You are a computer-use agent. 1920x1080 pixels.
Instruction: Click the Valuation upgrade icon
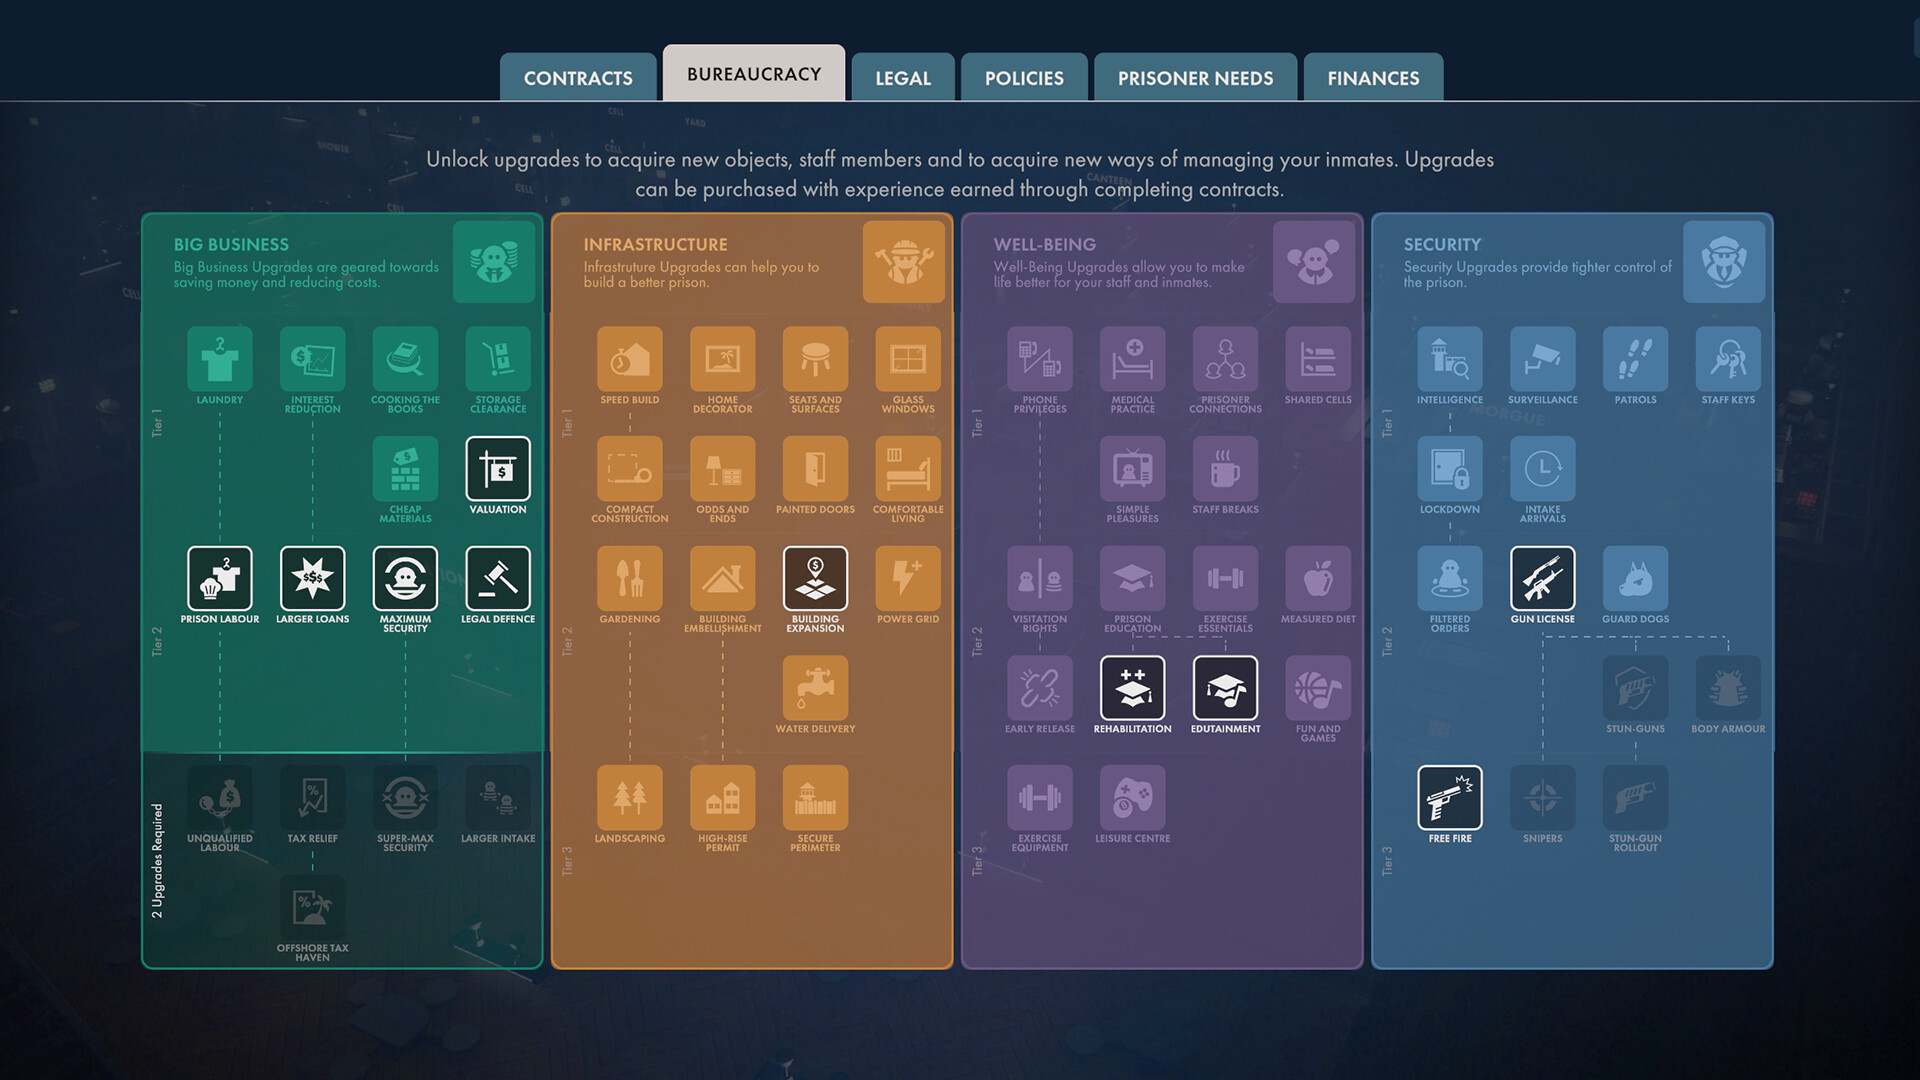point(497,471)
